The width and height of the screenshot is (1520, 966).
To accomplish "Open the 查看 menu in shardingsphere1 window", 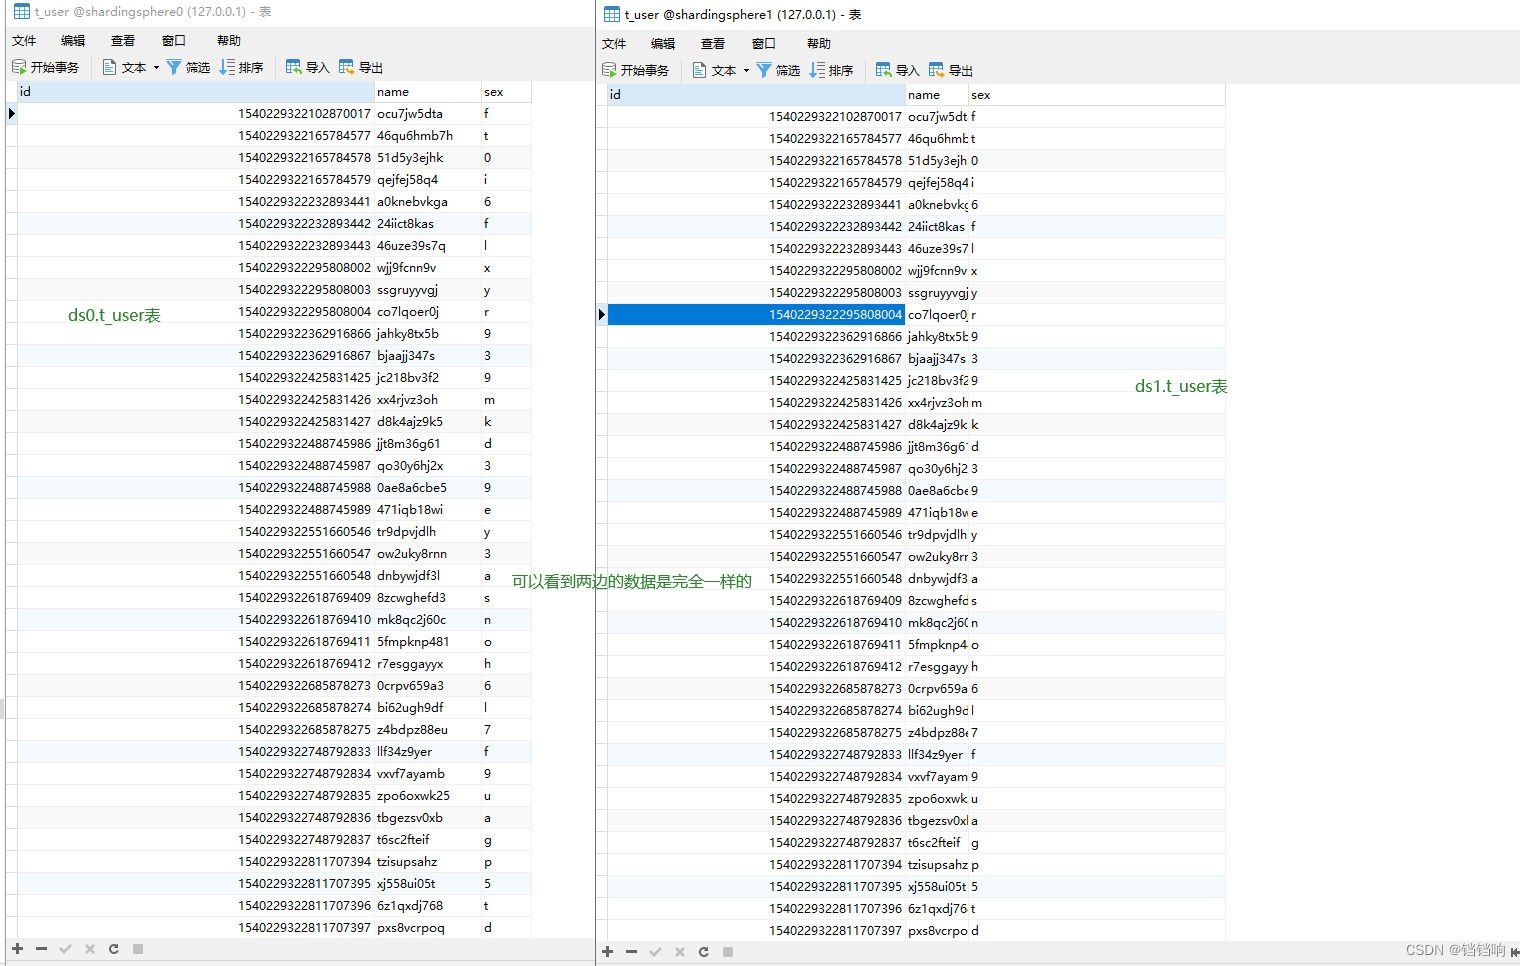I will 713,44.
